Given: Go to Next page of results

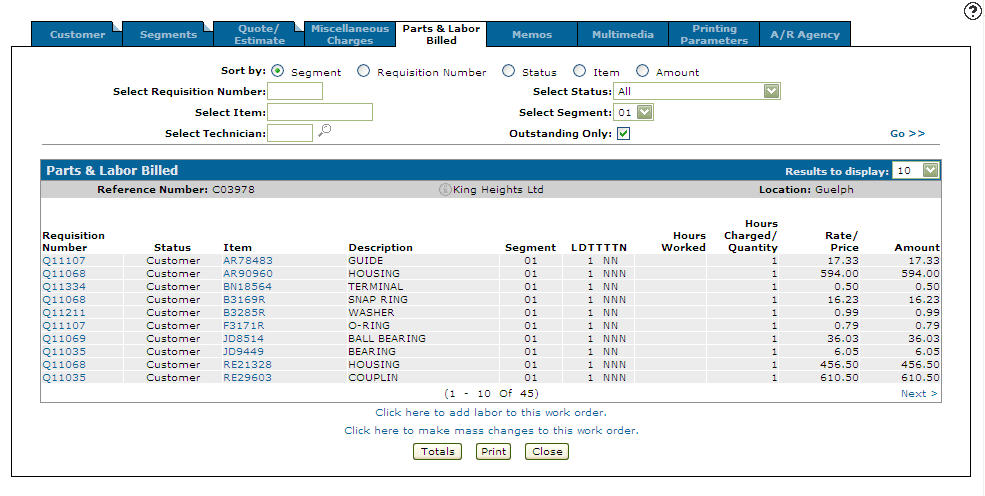Looking at the screenshot, I should [919, 394].
